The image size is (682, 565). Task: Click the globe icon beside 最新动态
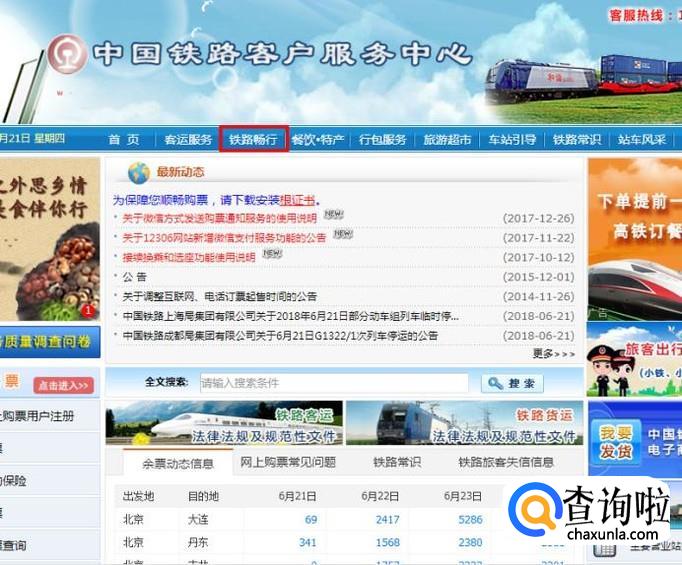click(139, 173)
